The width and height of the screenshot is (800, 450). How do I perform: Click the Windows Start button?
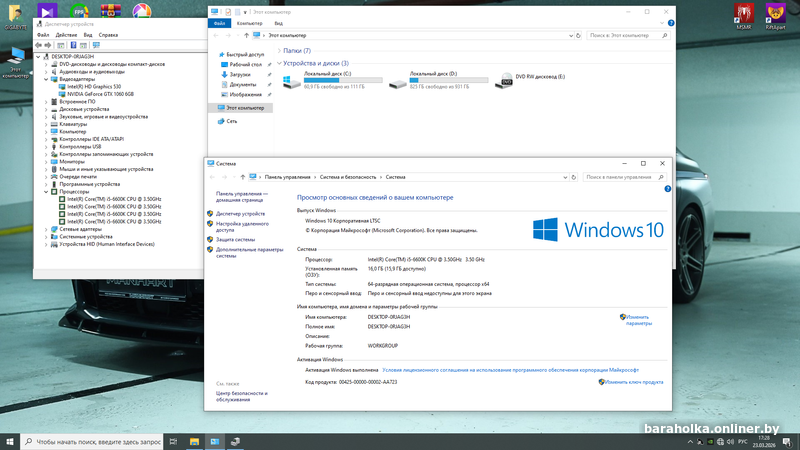(11, 441)
